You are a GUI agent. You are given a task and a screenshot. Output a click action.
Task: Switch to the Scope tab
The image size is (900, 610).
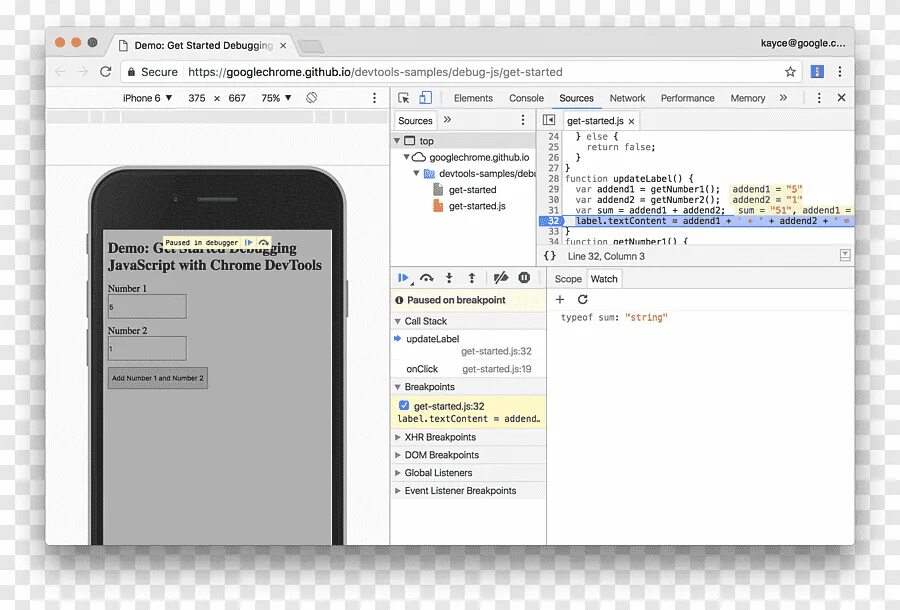coord(568,279)
